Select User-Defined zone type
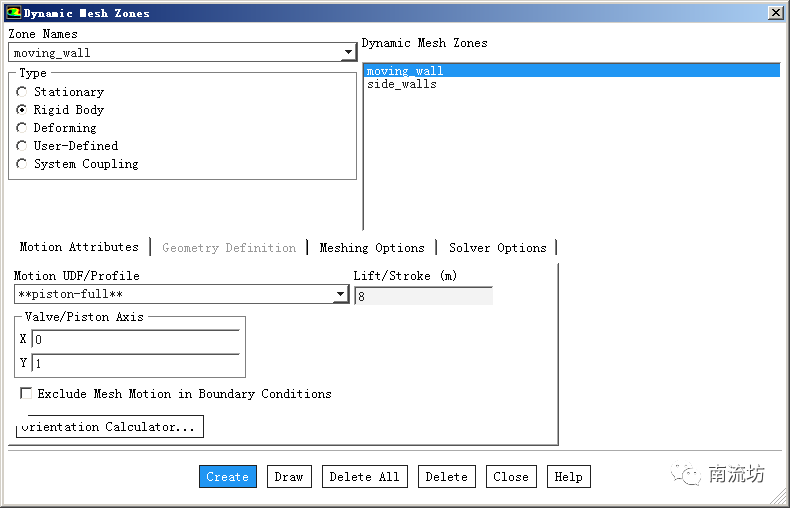The image size is (790, 508). 21,146
